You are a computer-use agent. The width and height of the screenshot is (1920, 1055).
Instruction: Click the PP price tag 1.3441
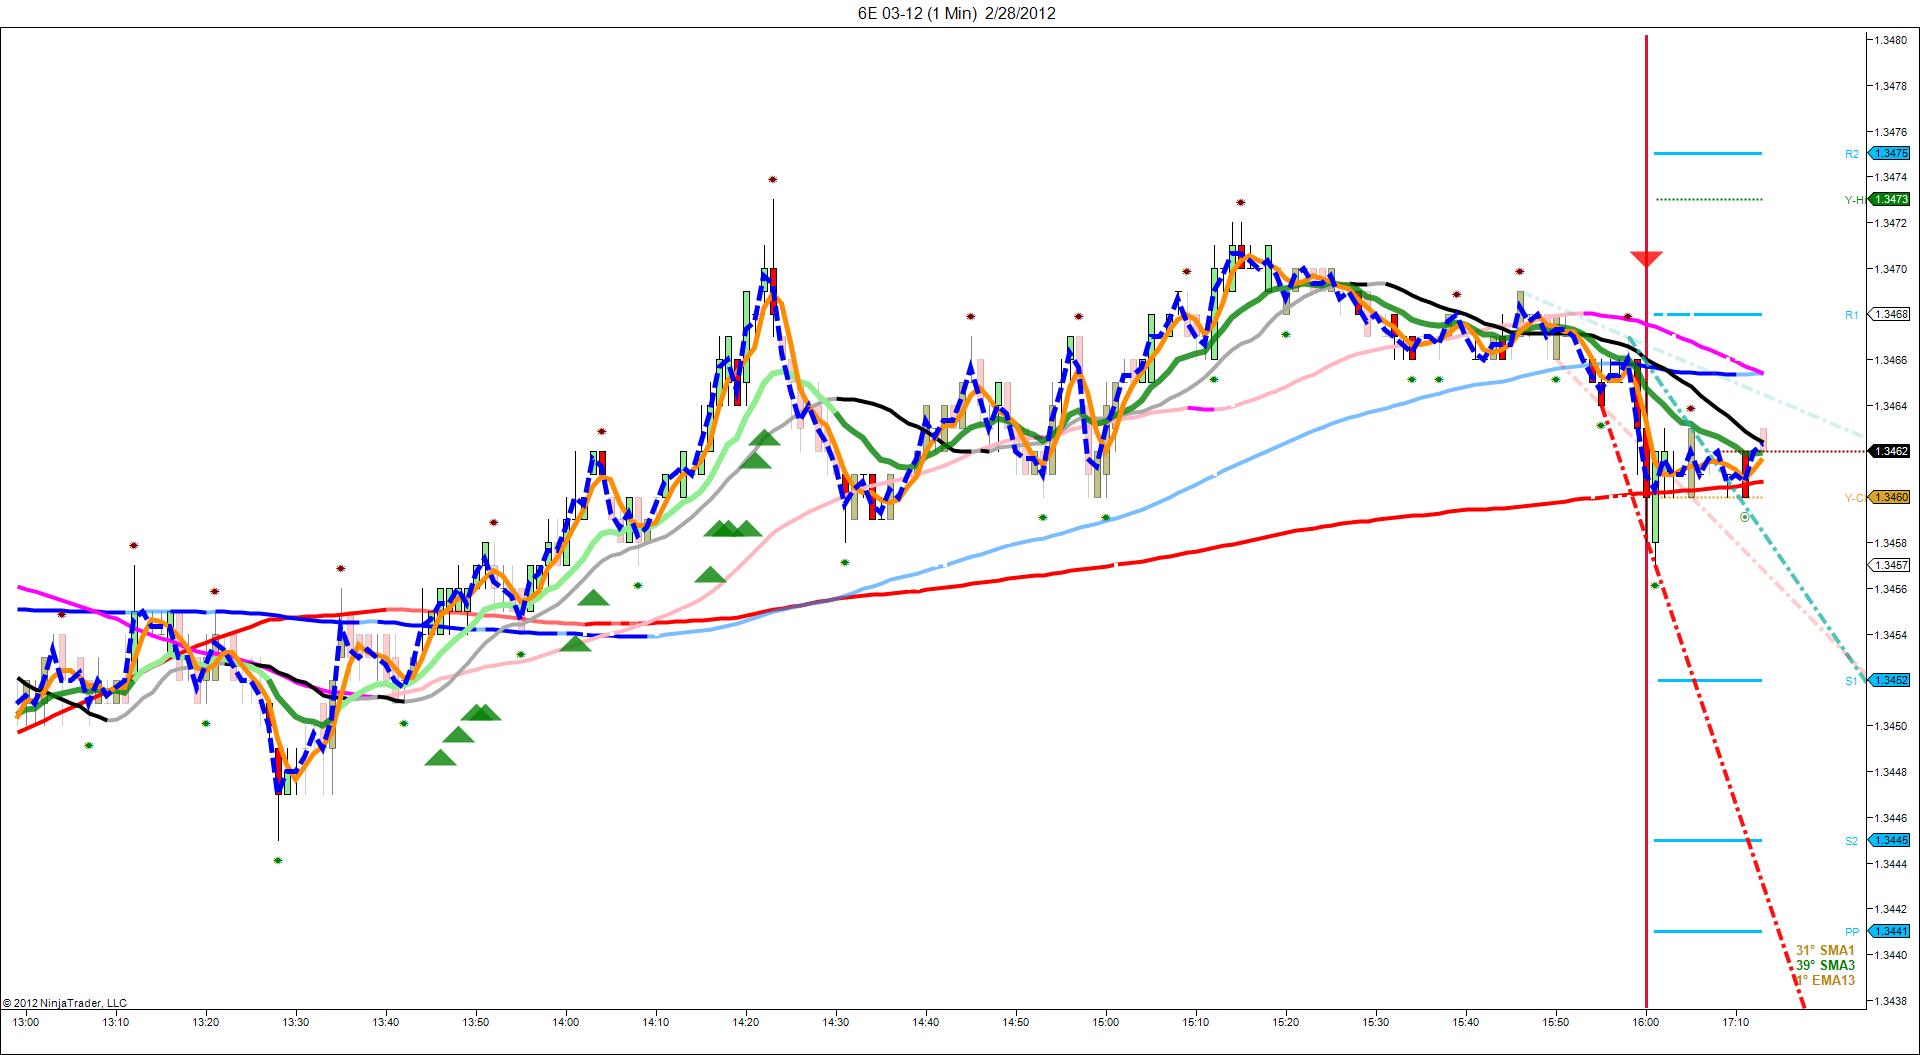[1890, 931]
